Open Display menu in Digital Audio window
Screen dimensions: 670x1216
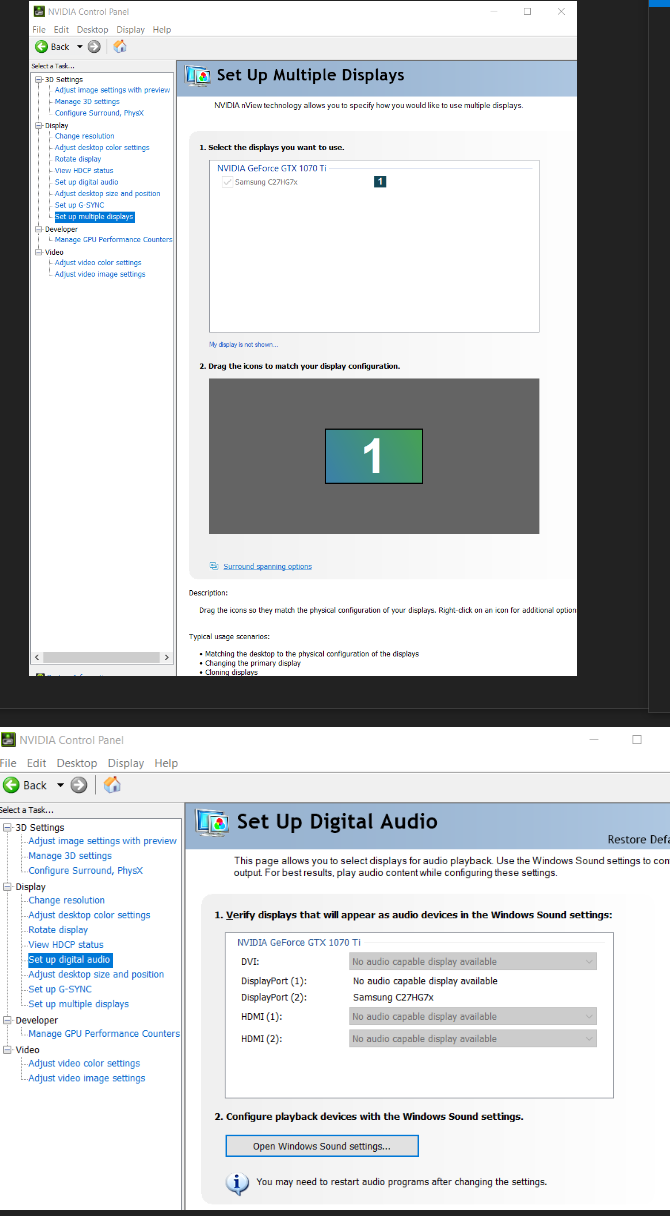(x=126, y=763)
